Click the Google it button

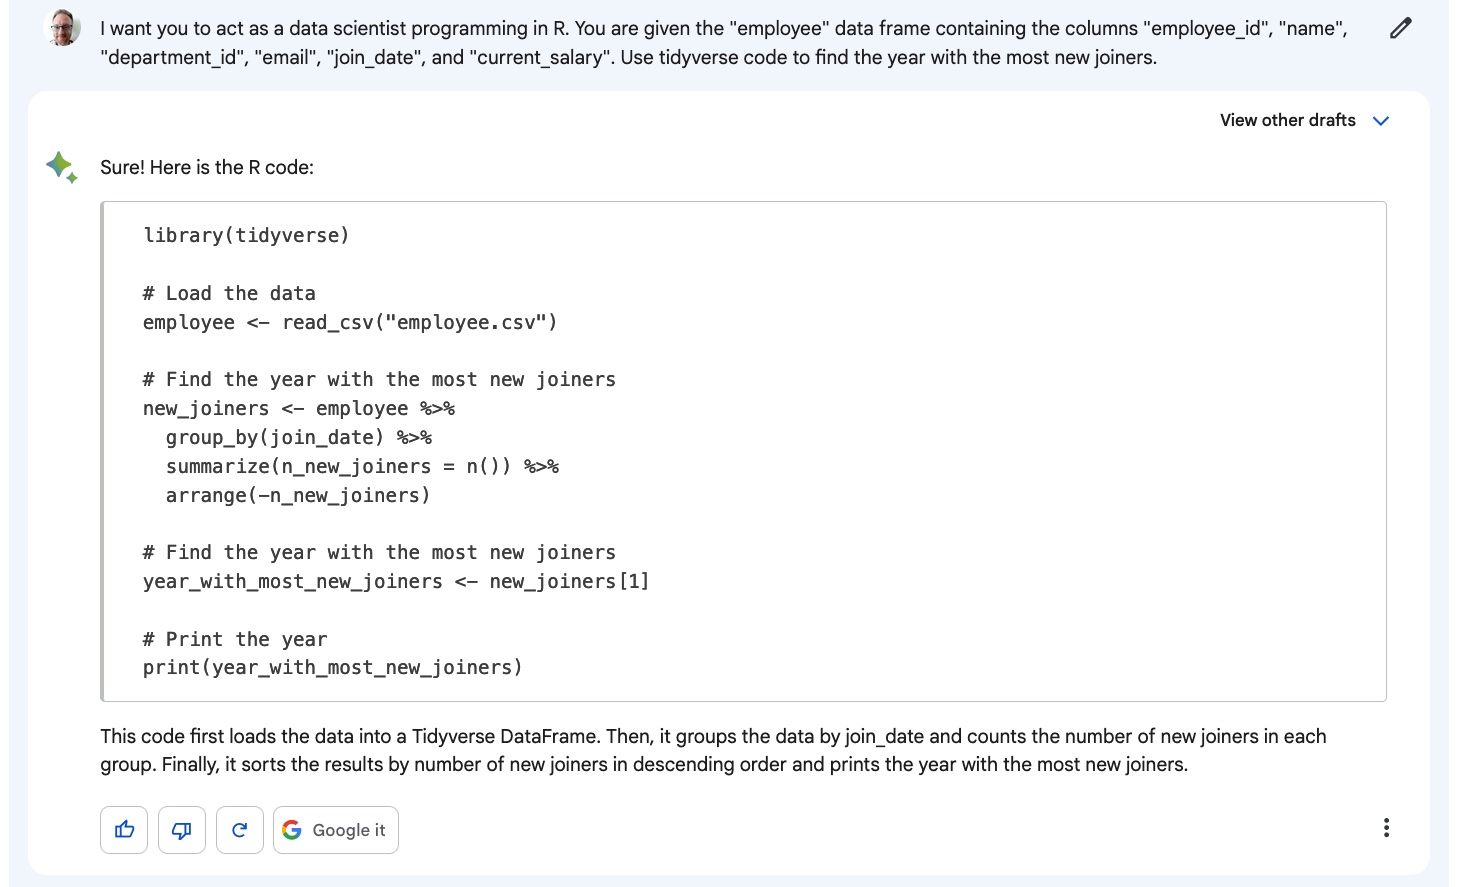click(x=336, y=830)
